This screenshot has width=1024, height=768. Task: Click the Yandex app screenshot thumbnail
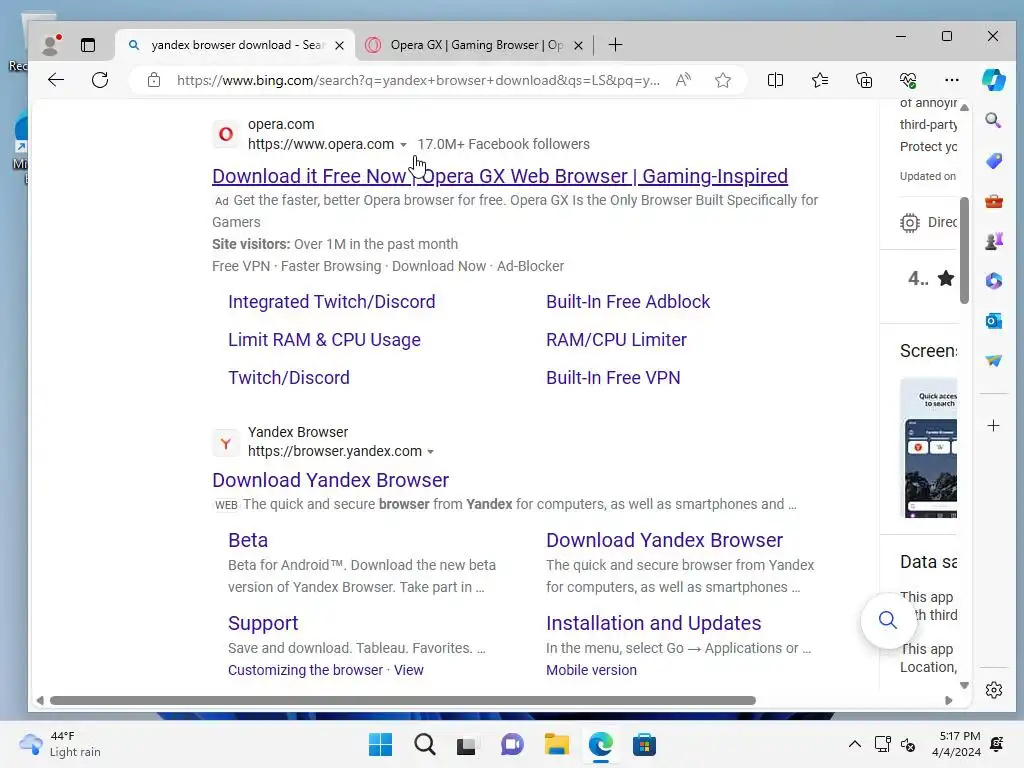pos(929,447)
